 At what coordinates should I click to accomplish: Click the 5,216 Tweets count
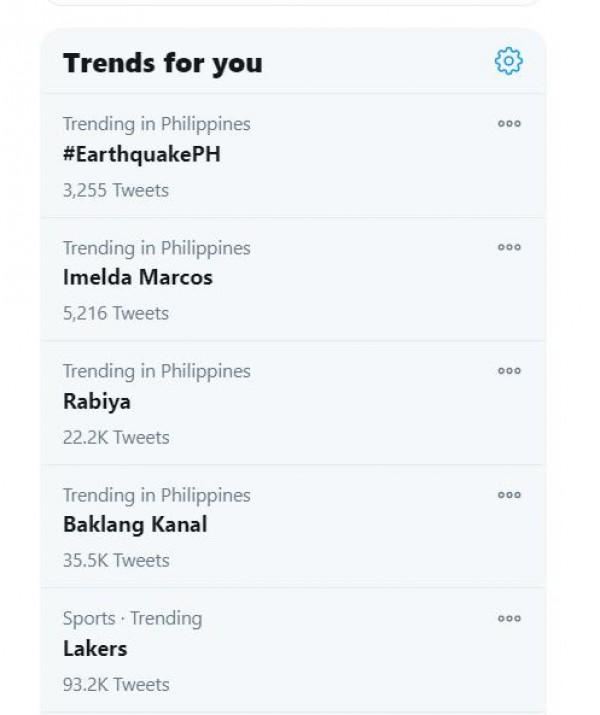coord(116,313)
